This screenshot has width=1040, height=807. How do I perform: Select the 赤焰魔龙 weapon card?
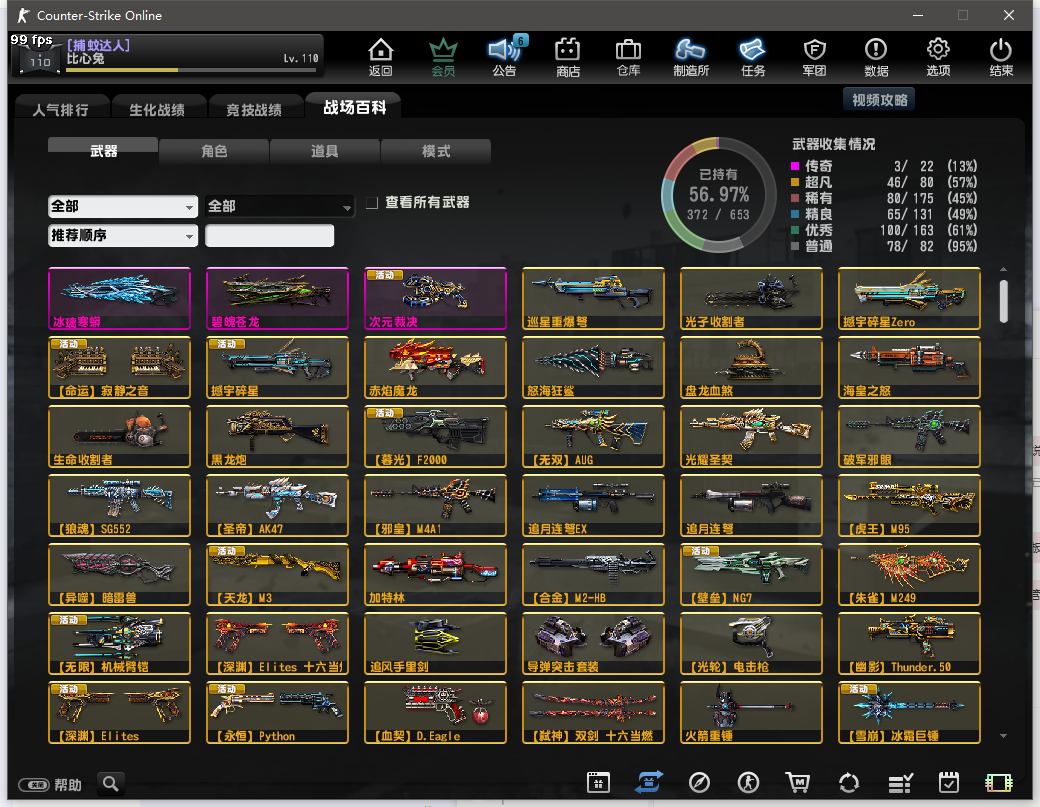pyautogui.click(x=435, y=367)
